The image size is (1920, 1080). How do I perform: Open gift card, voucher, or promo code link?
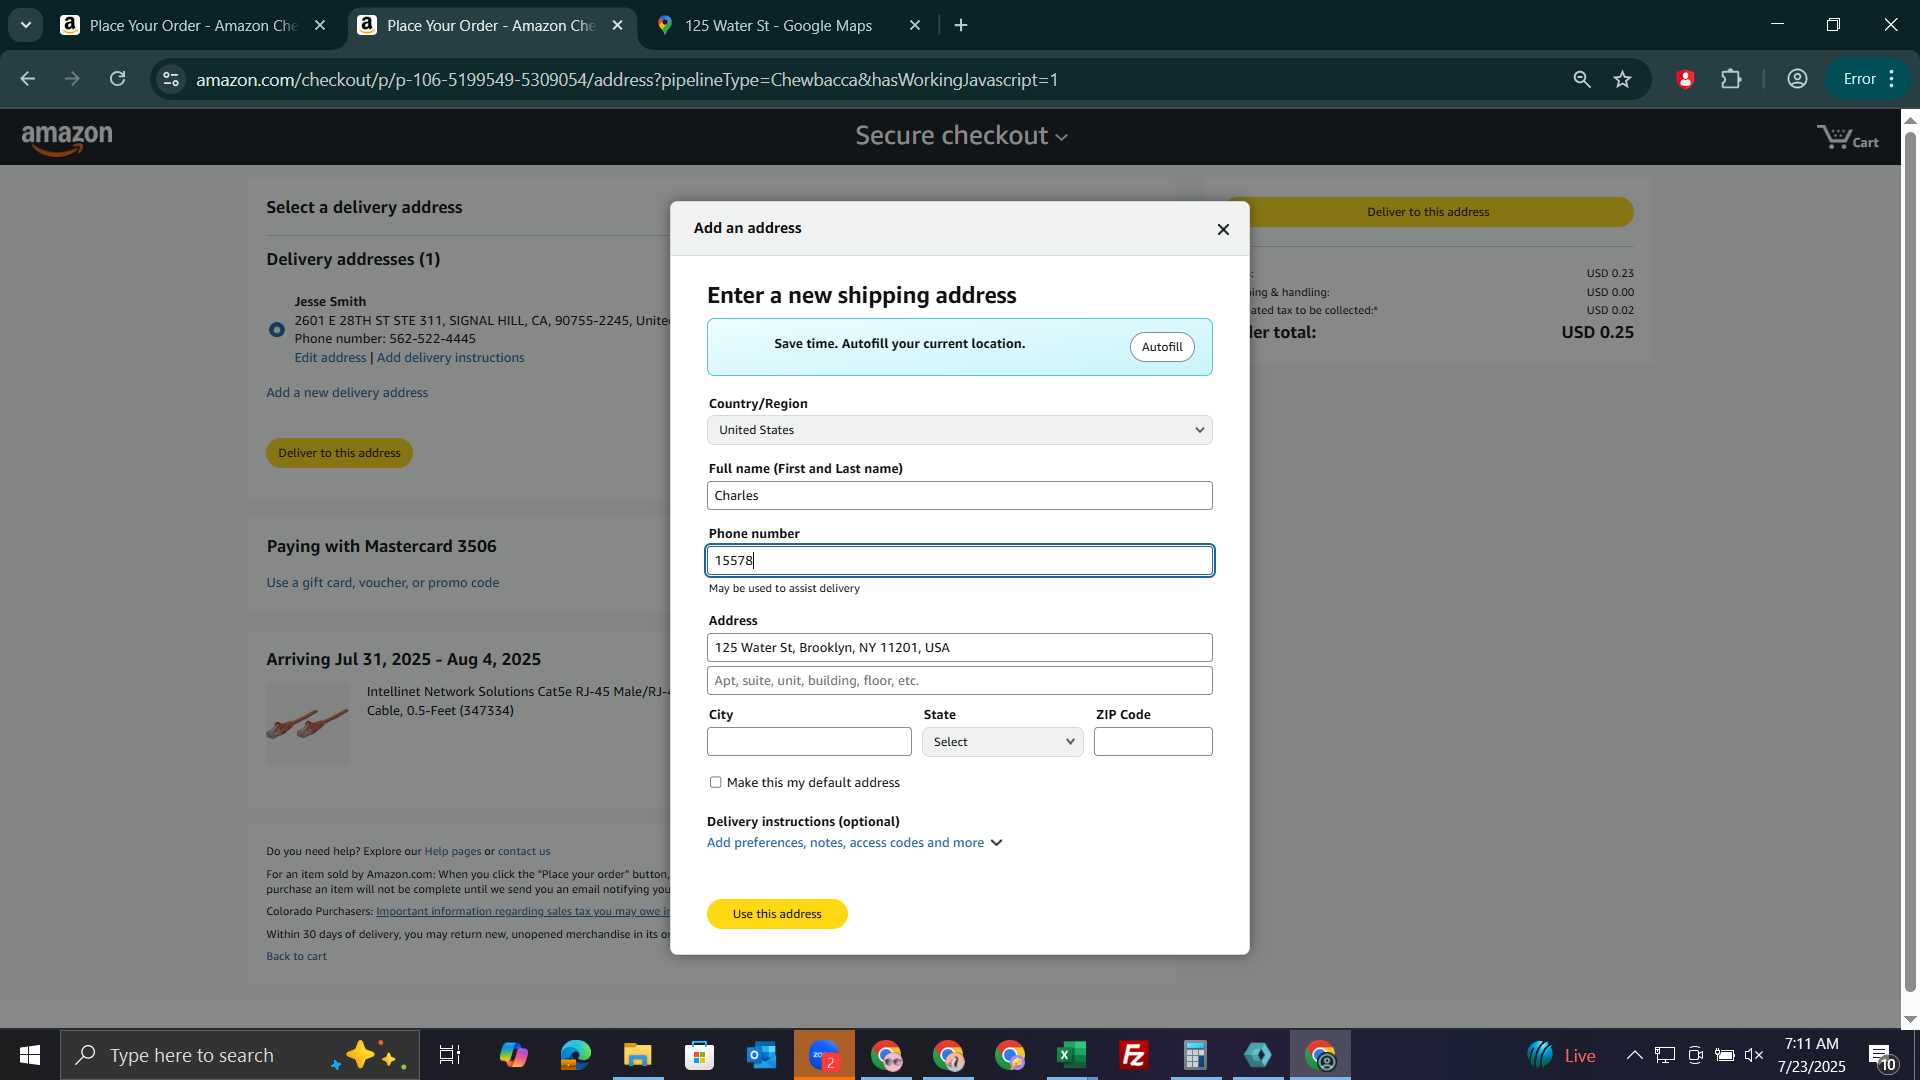click(x=382, y=583)
